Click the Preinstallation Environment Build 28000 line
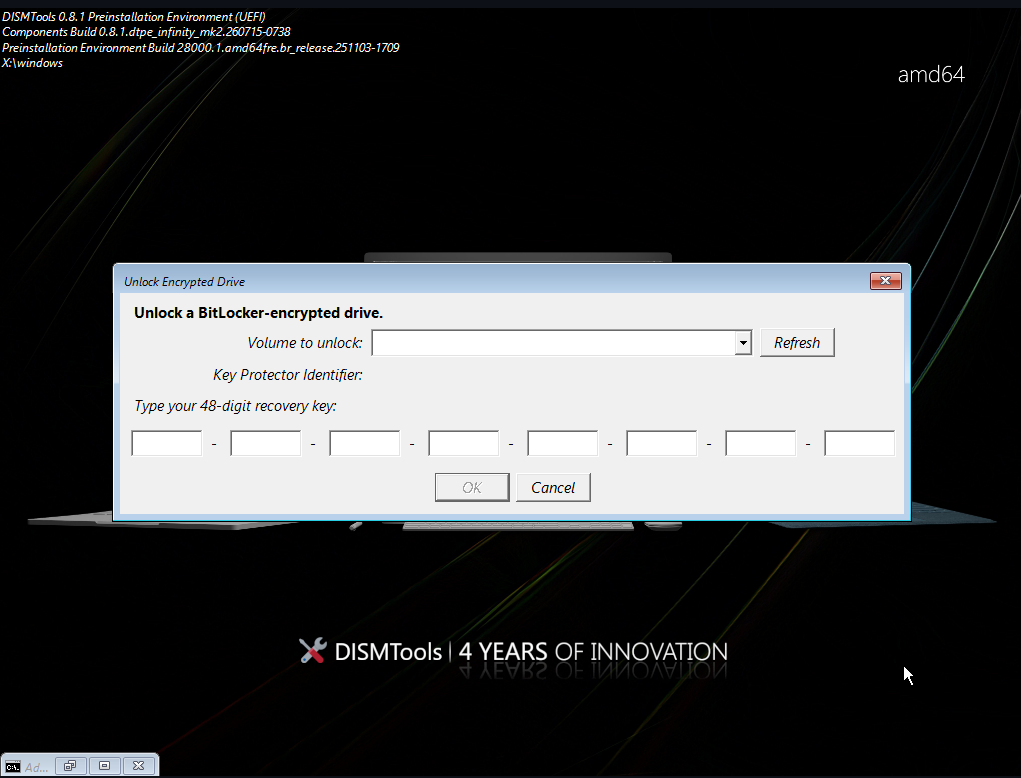Viewport: 1021px width, 778px height. coord(201,48)
